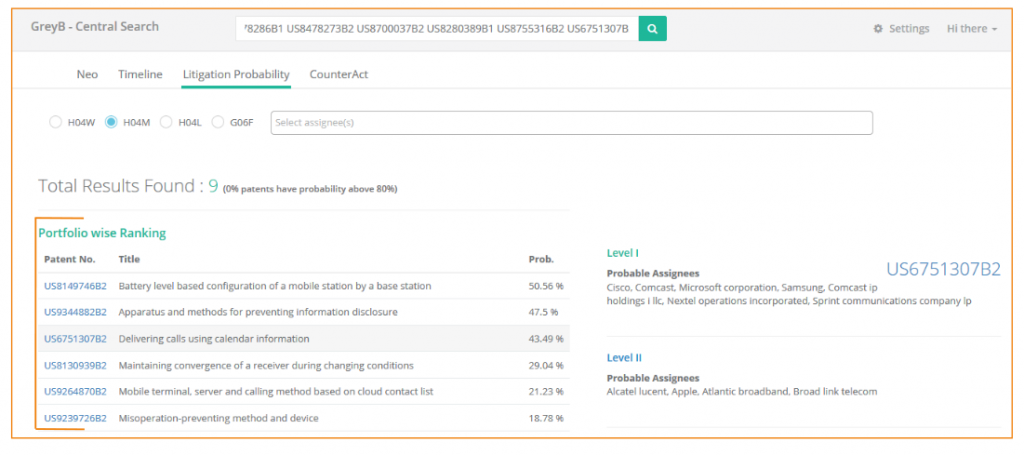Open patent link US8130939B2
Image resolution: width=1024 pixels, height=455 pixels.
pos(75,365)
